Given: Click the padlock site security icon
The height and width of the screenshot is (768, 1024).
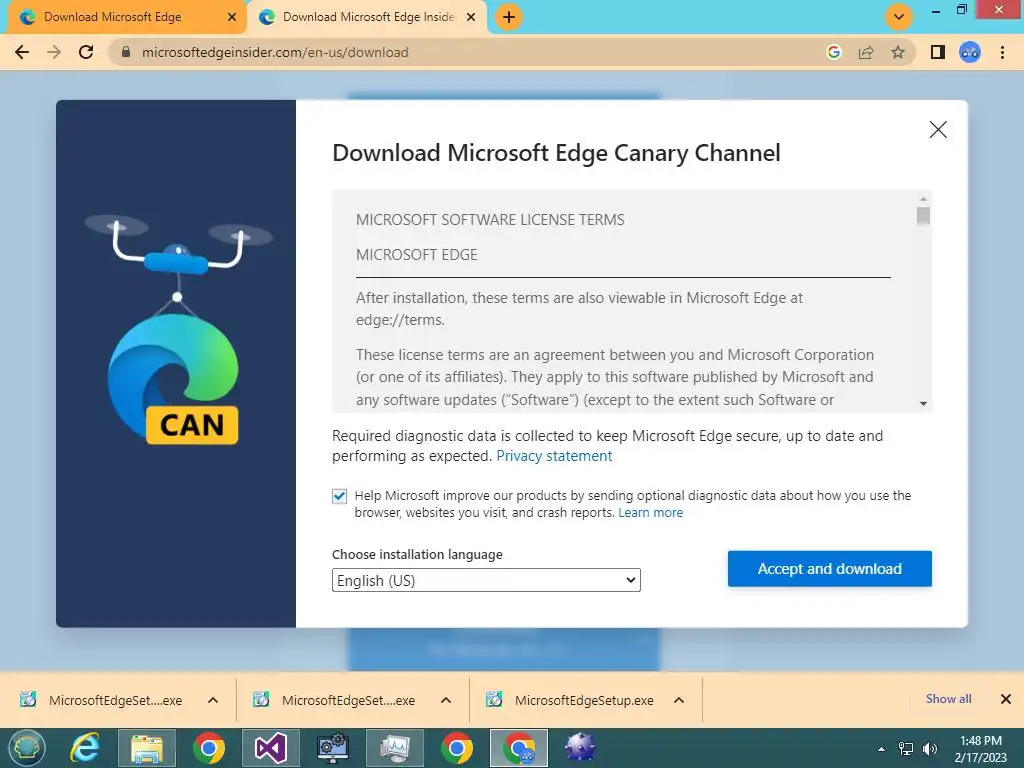Looking at the screenshot, I should click(126, 52).
